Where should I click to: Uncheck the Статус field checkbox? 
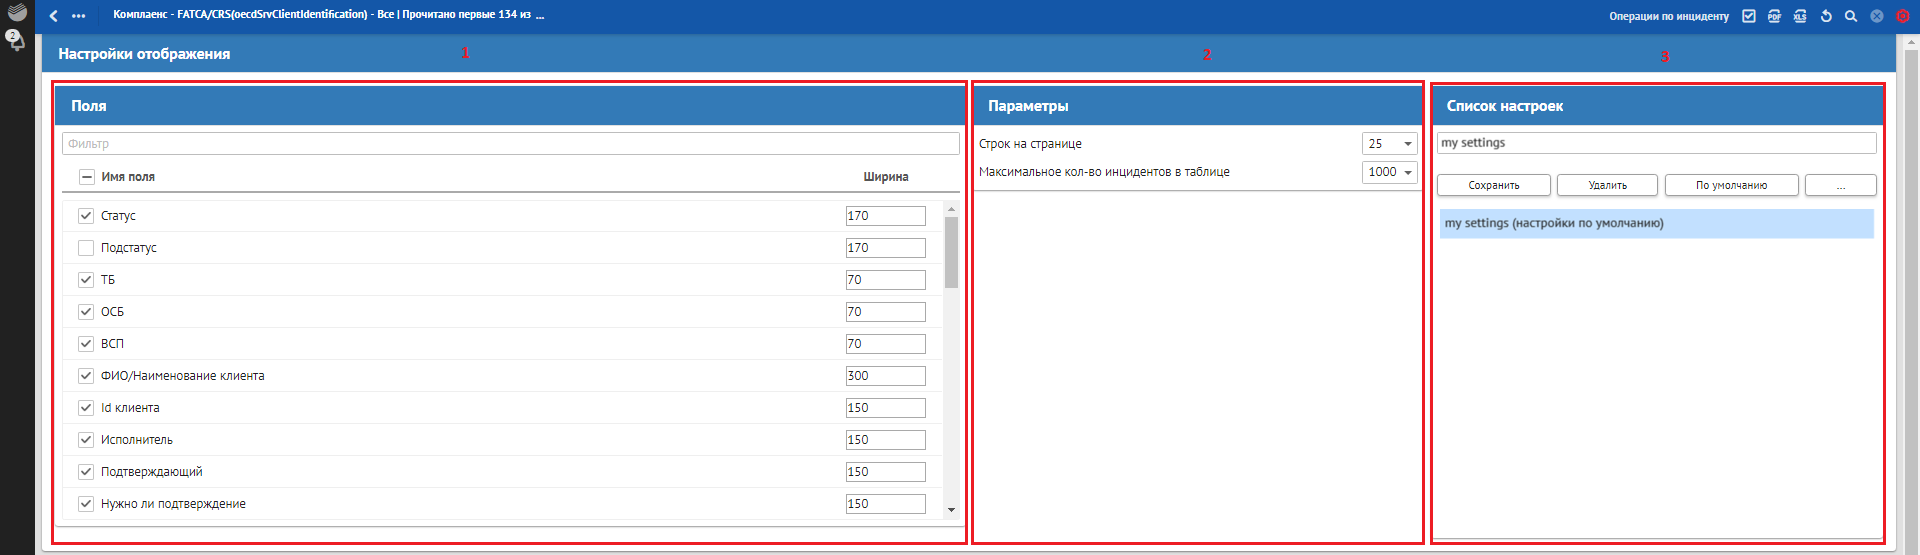pos(86,216)
